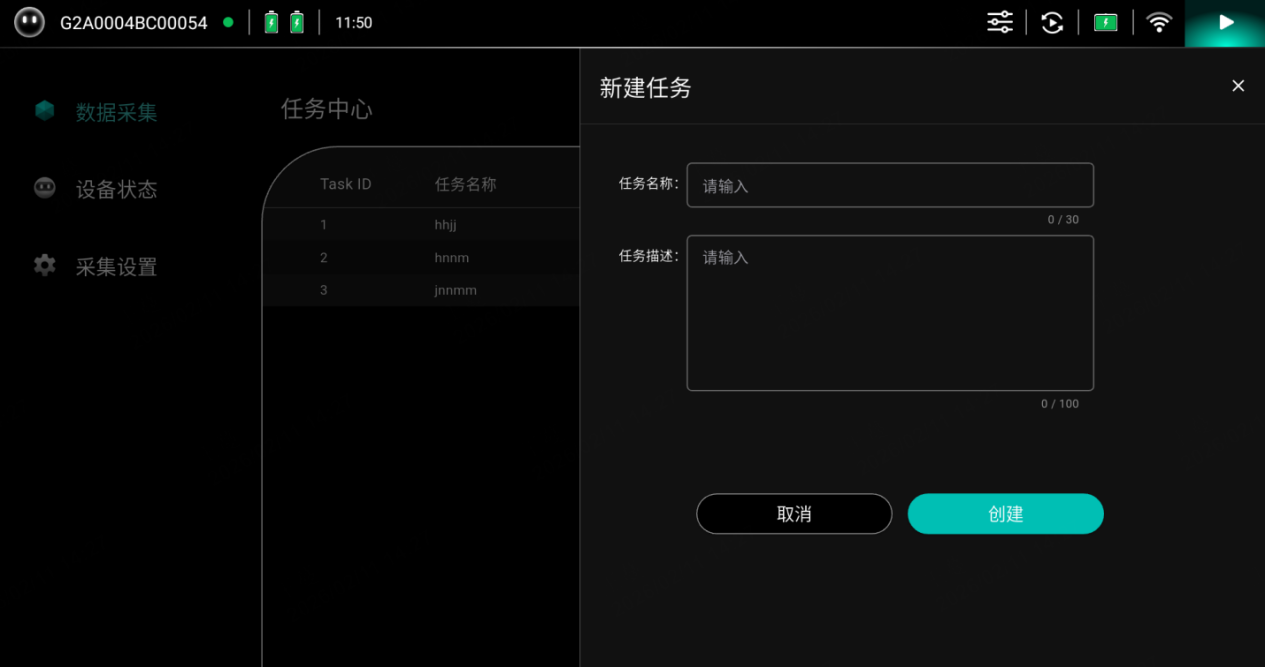The image size is (1265, 667).
Task: Click the 任务名称 column header
Action: point(465,184)
